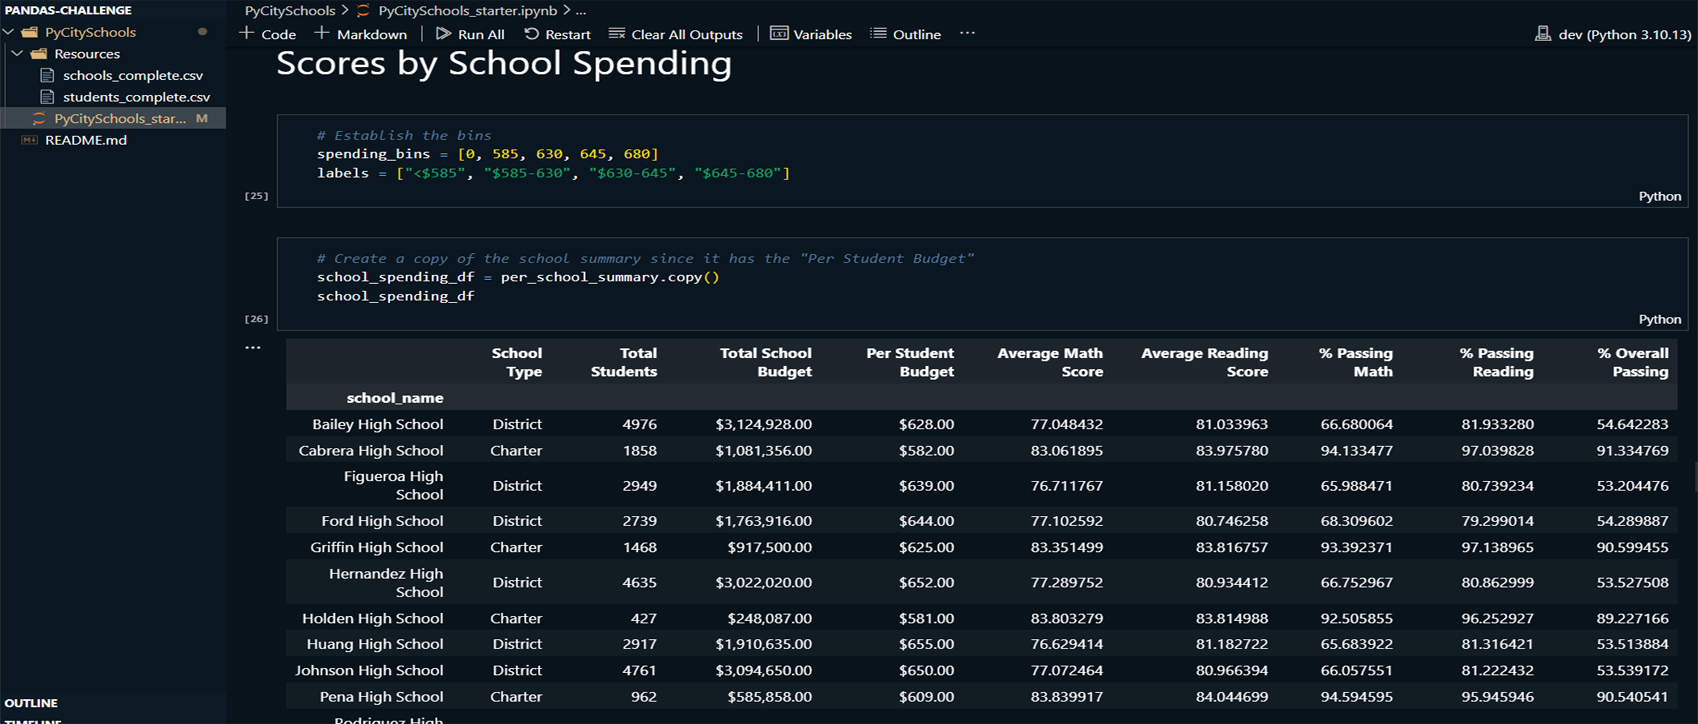Add a new Markdown cell
This screenshot has width=1698, height=724.
[360, 34]
